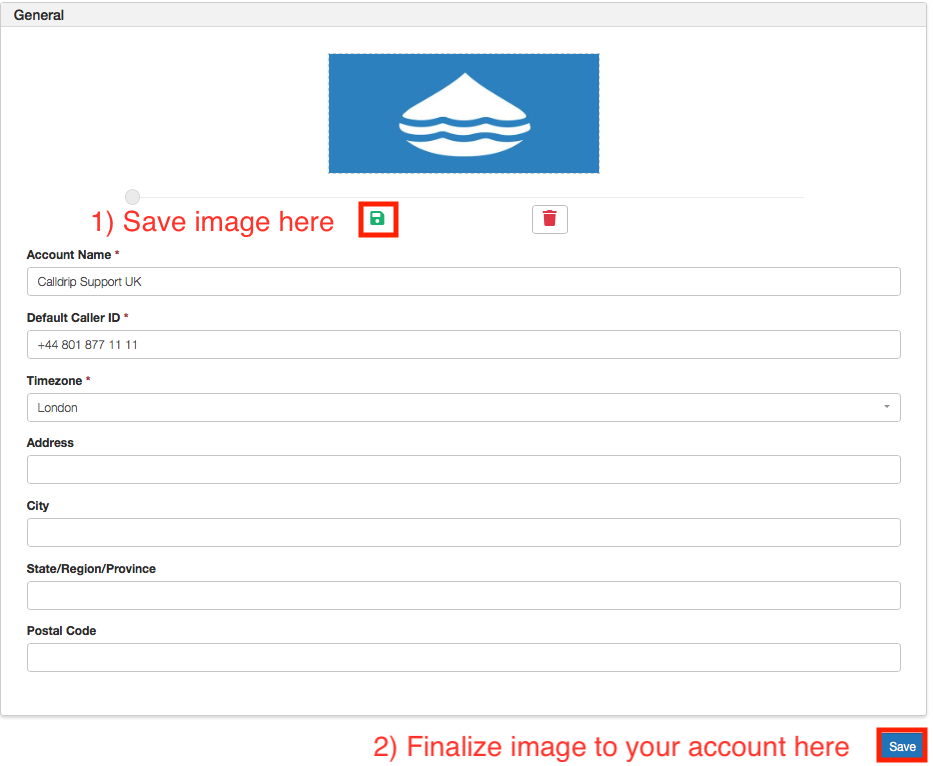Screen dimensions: 933x766
Task: Select the uploaded logo image preview
Action: pyautogui.click(x=464, y=114)
